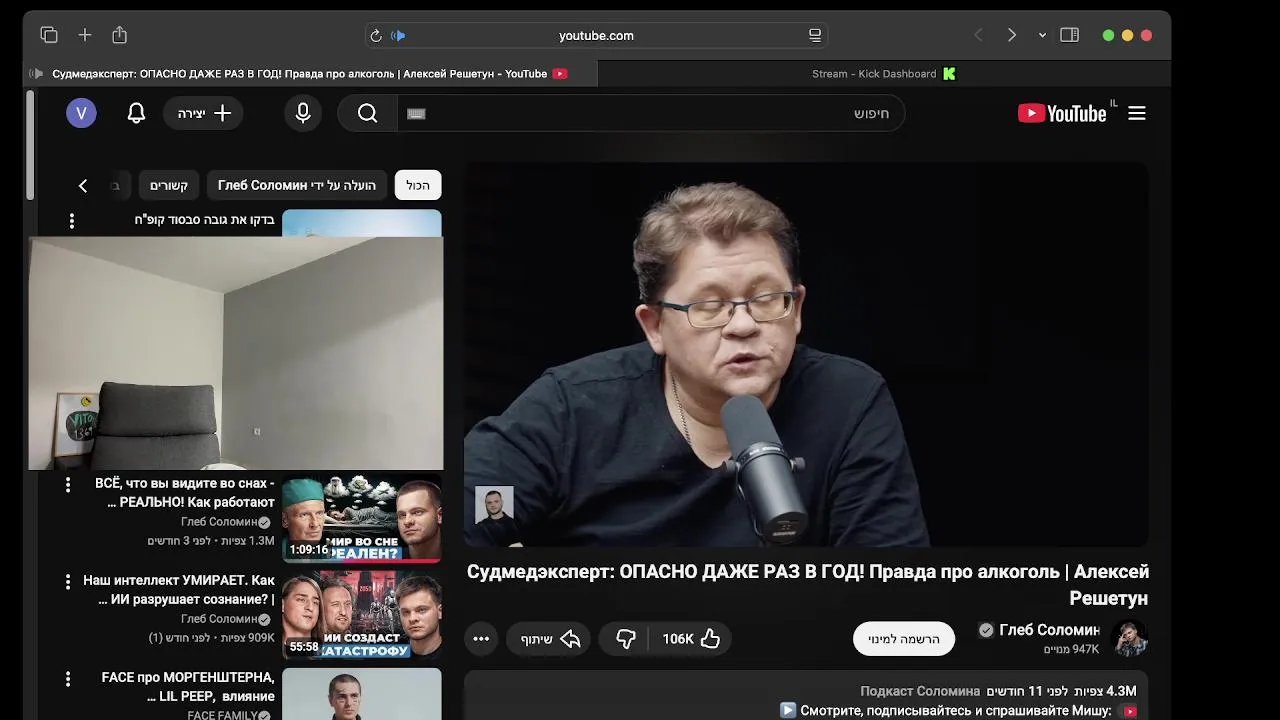Go forward with Safari arrow
This screenshot has height=720, width=1280.
[x=1011, y=35]
